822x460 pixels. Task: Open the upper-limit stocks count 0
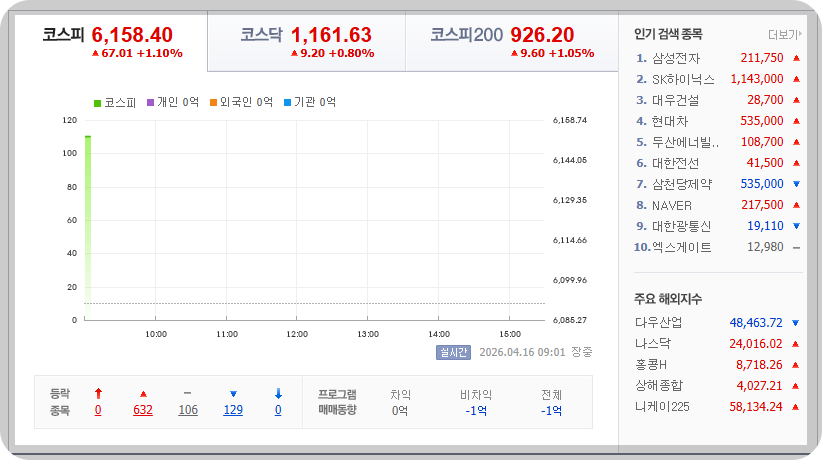point(98,410)
